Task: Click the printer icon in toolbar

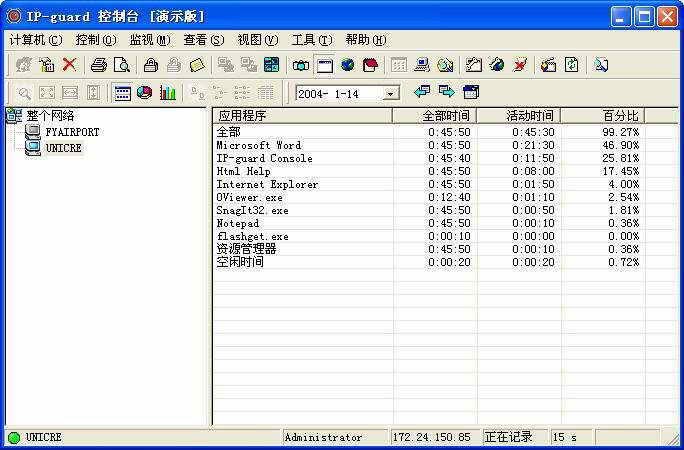Action: tap(98, 65)
